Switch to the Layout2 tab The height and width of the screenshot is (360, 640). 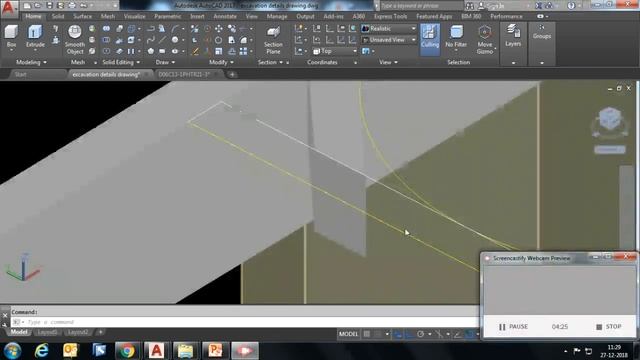click(x=78, y=332)
